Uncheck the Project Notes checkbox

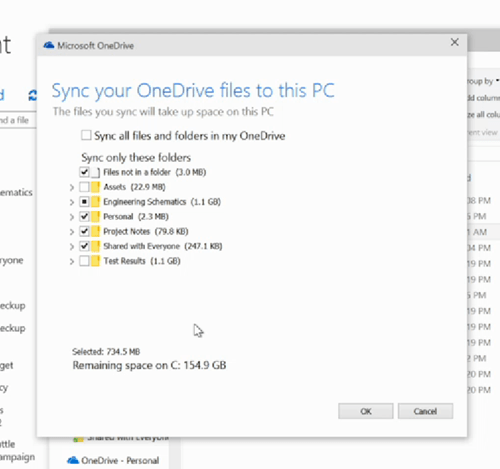coord(84,231)
